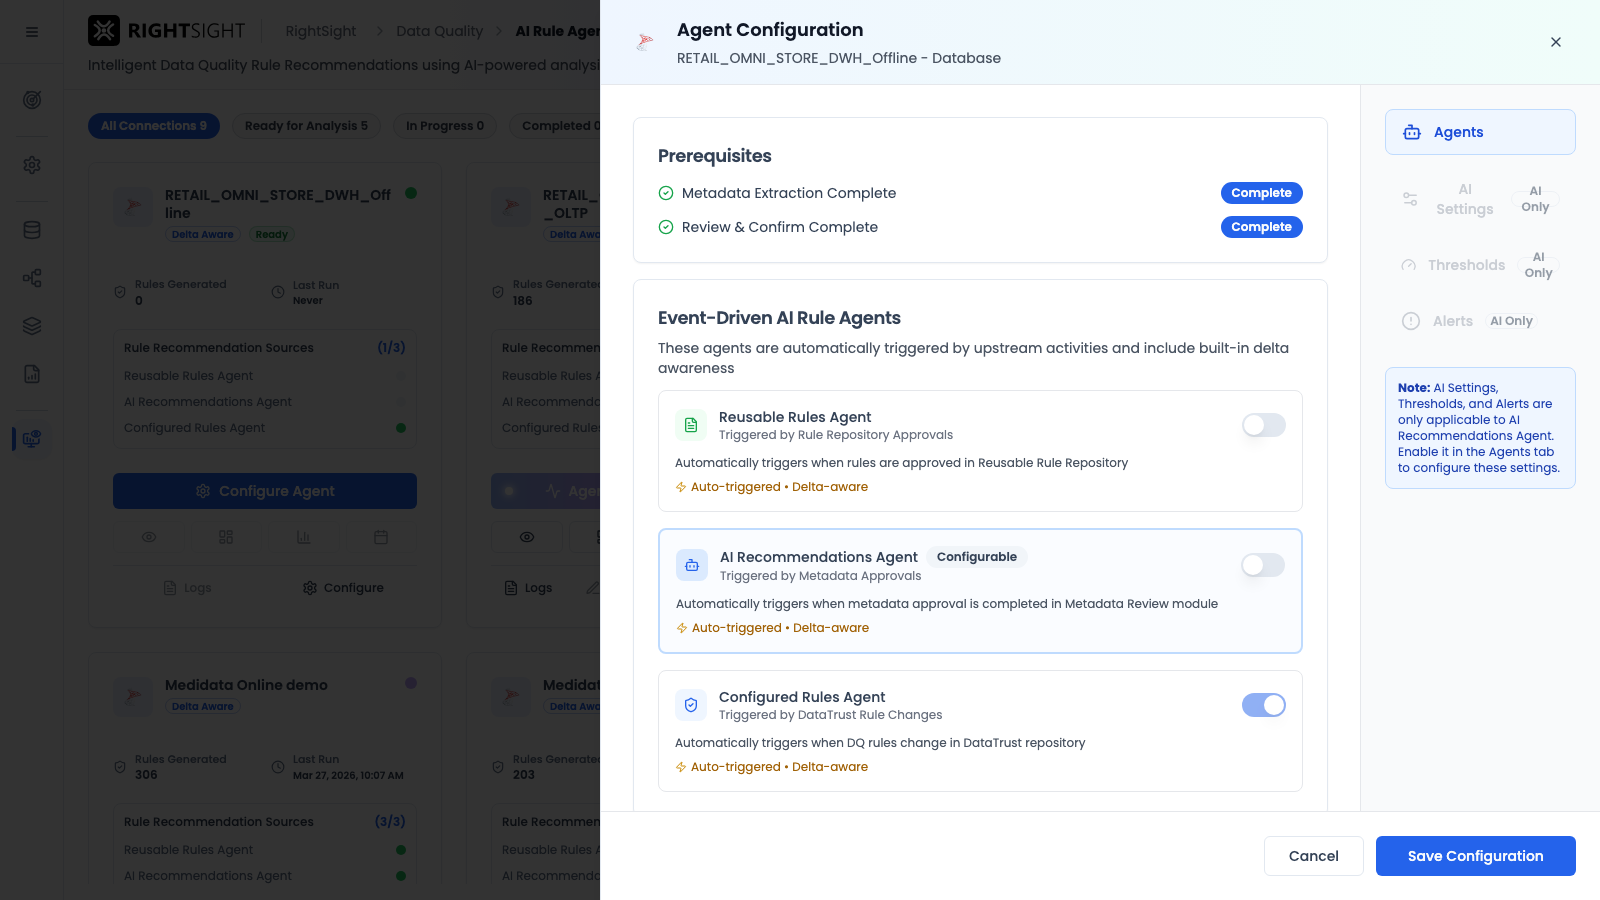
Task: Select the All Connections 9 filter
Action: [154, 126]
